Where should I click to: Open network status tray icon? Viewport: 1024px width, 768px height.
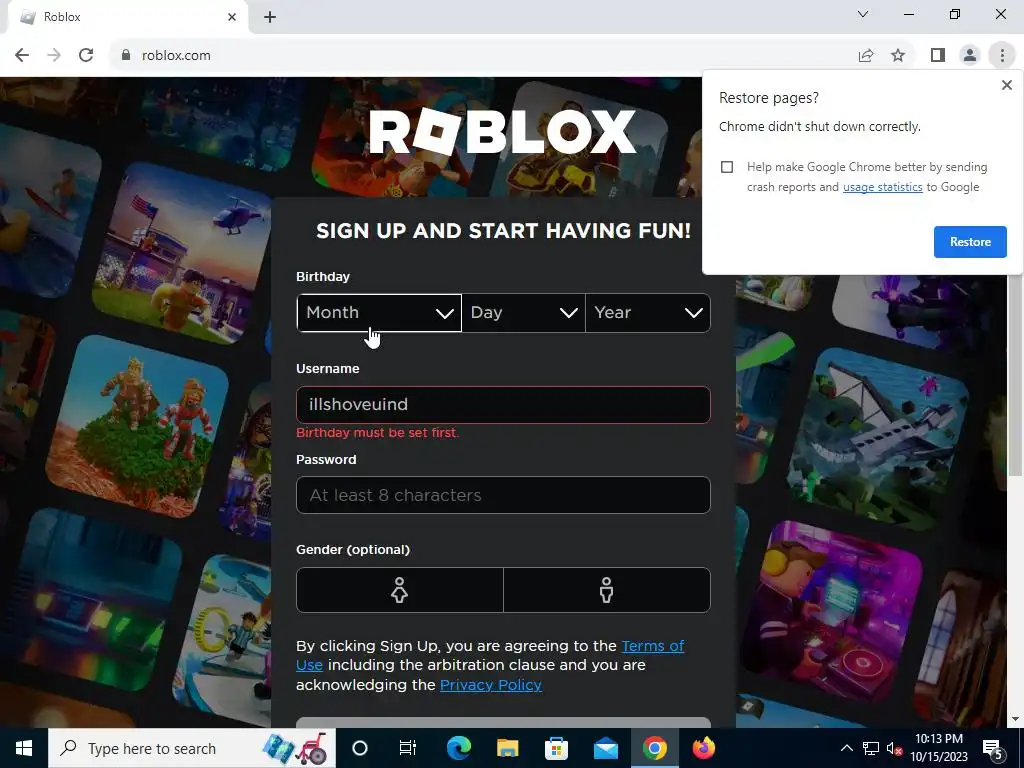click(x=871, y=748)
